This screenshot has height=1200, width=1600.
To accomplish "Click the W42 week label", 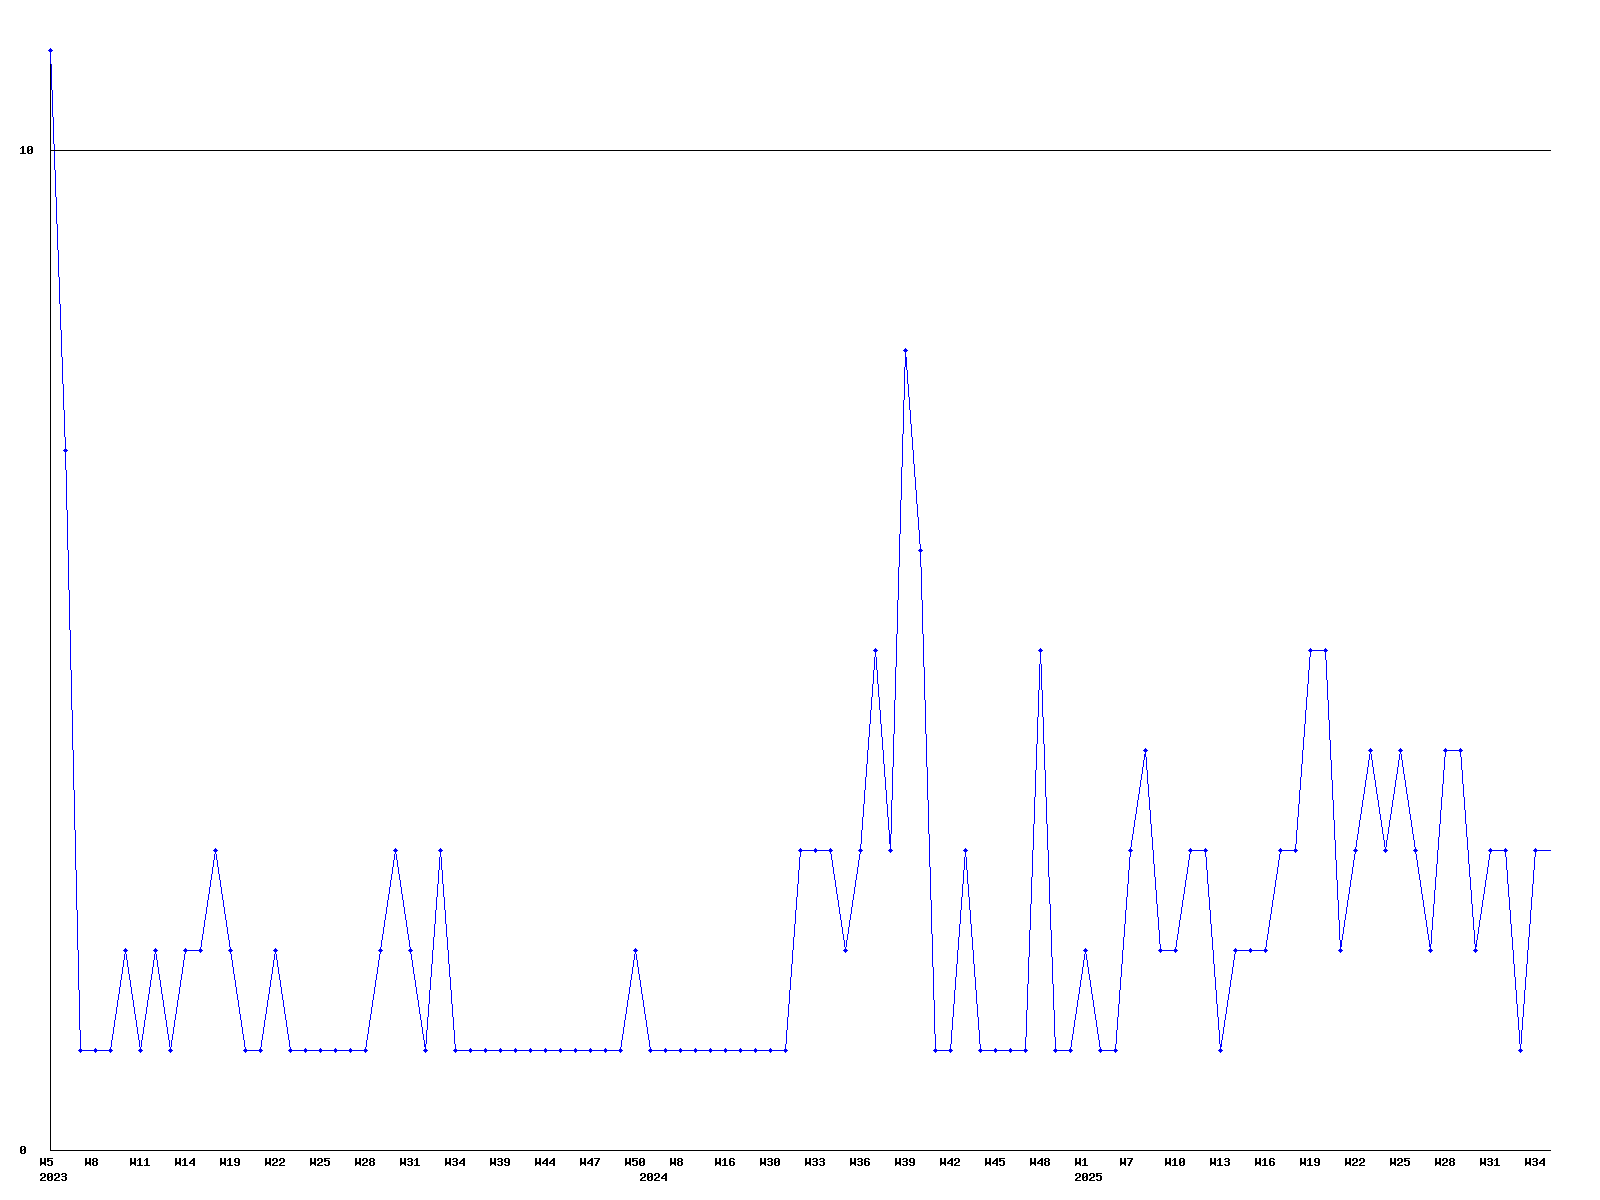I will pos(950,1162).
